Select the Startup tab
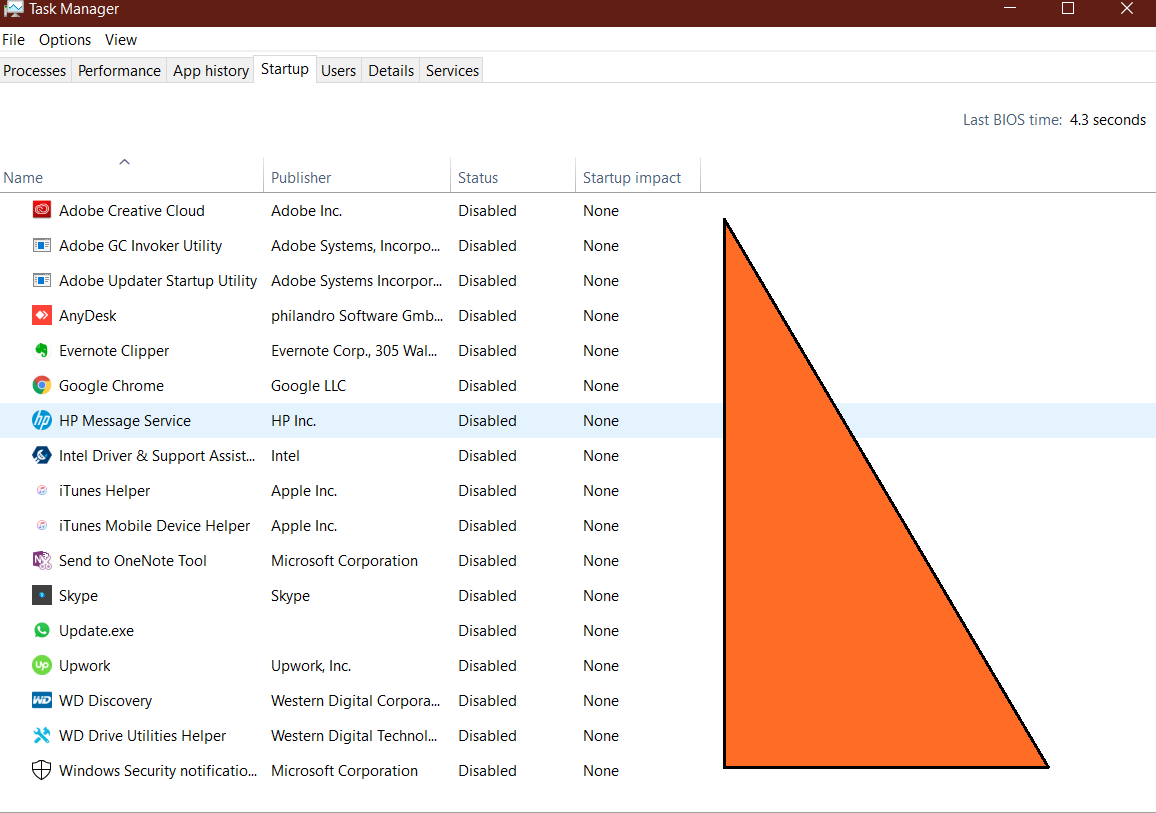 (x=285, y=69)
